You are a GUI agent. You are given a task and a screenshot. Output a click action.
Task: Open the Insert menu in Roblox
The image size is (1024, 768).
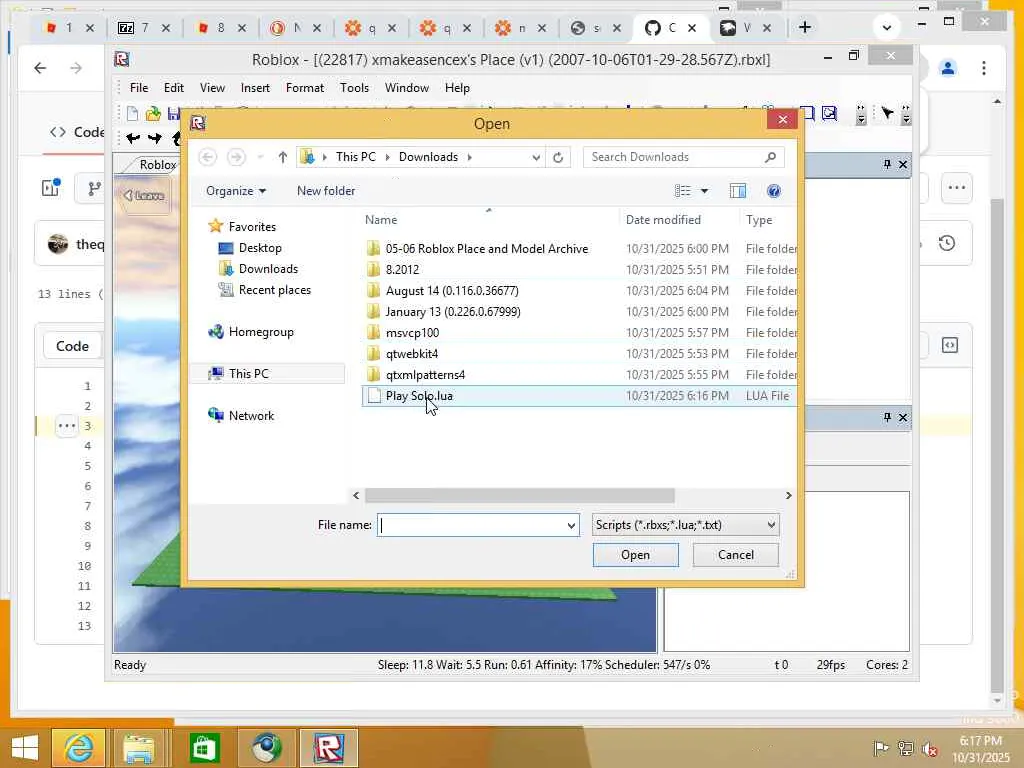point(255,88)
